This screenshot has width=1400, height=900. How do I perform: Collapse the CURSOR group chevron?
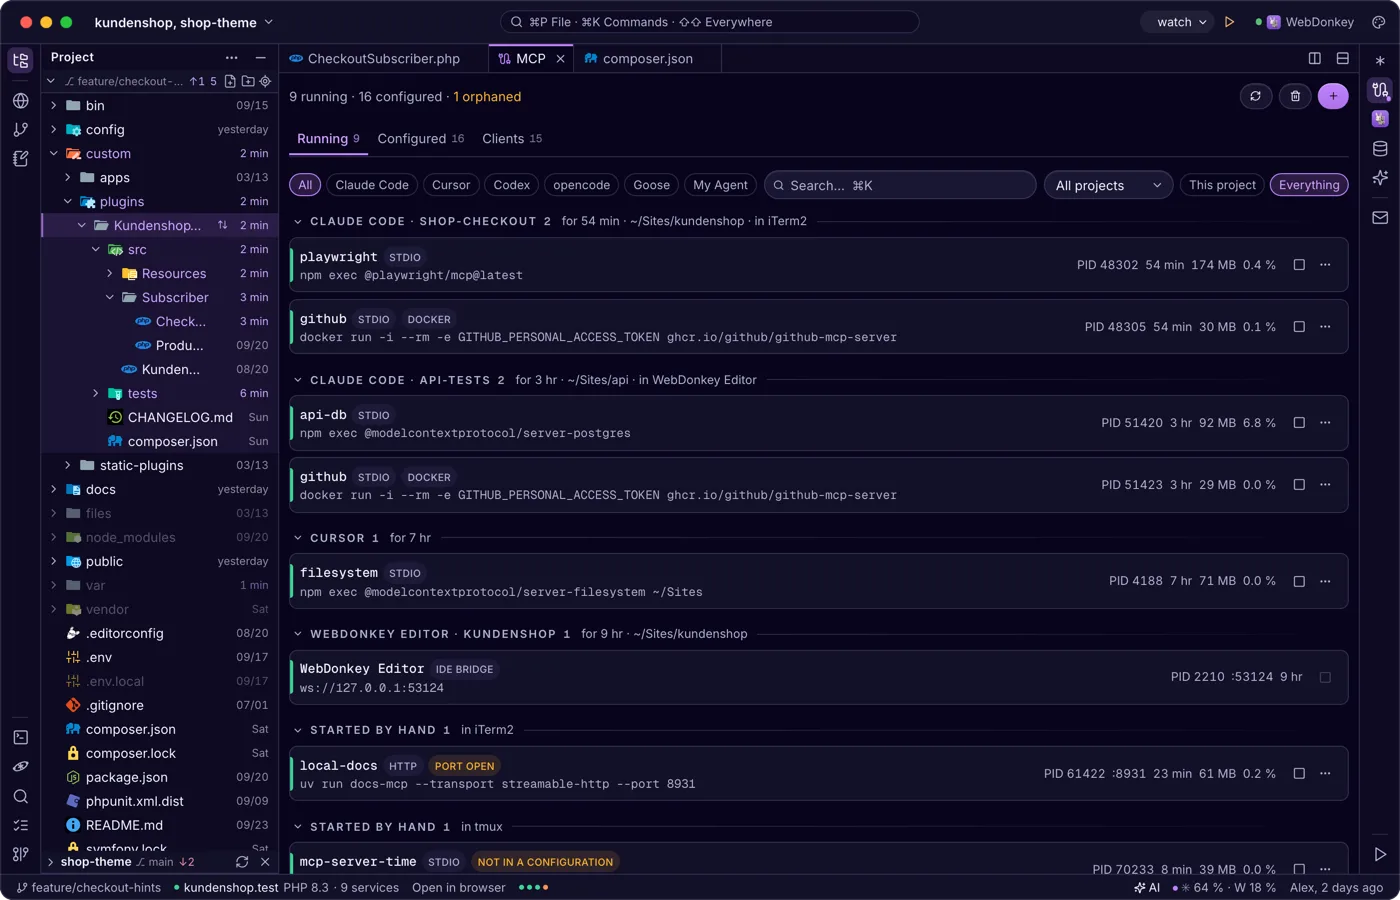298,538
